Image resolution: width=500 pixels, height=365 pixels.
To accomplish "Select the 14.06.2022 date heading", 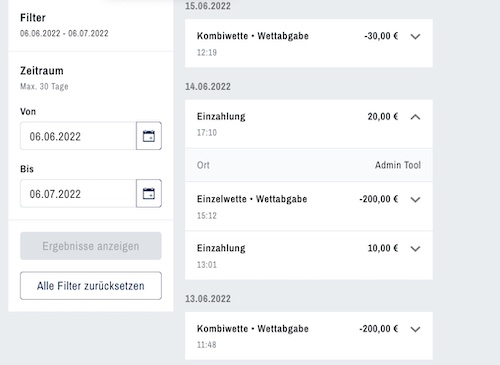I will [208, 87].
